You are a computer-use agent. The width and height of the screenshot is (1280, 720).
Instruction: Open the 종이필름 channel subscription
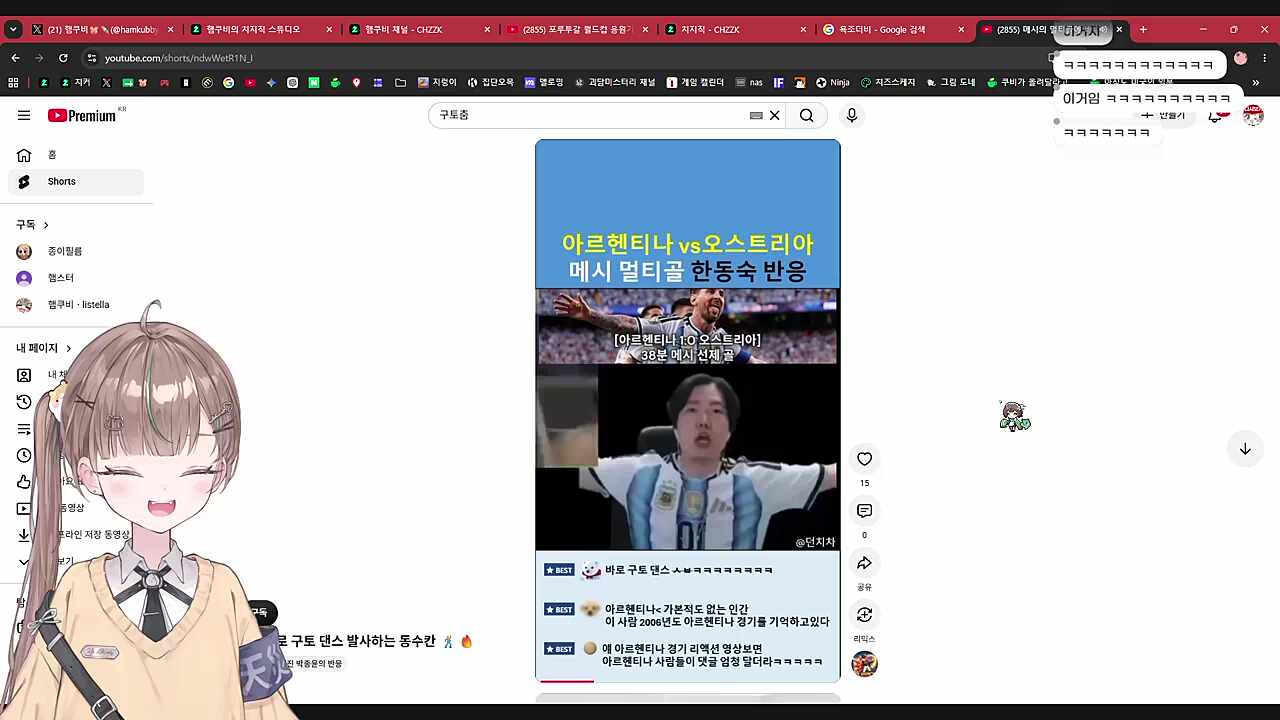(x=76, y=252)
